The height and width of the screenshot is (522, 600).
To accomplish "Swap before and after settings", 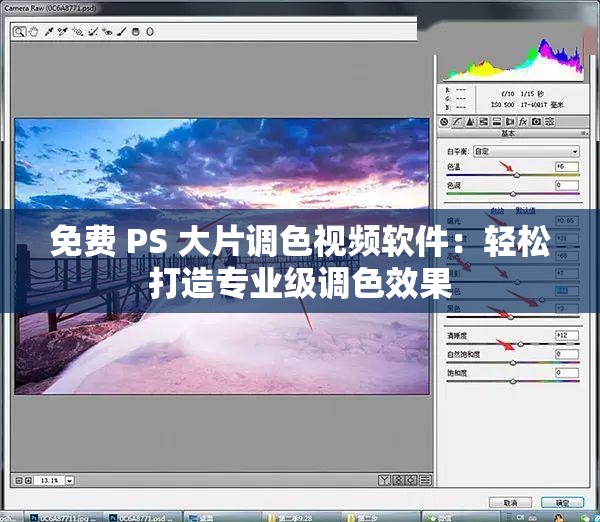I will pos(398,480).
